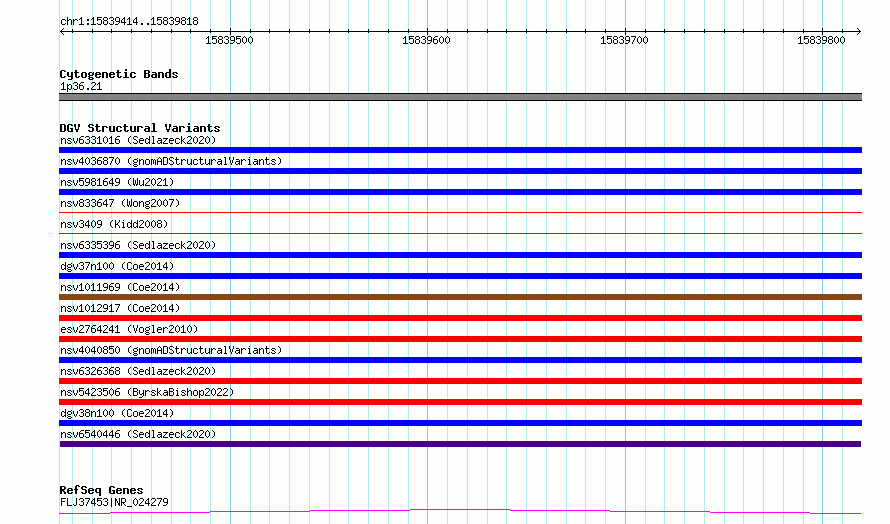Open nsv4040850 (gnomADStructuralVariants) label
890x524 pixels.
171,350
